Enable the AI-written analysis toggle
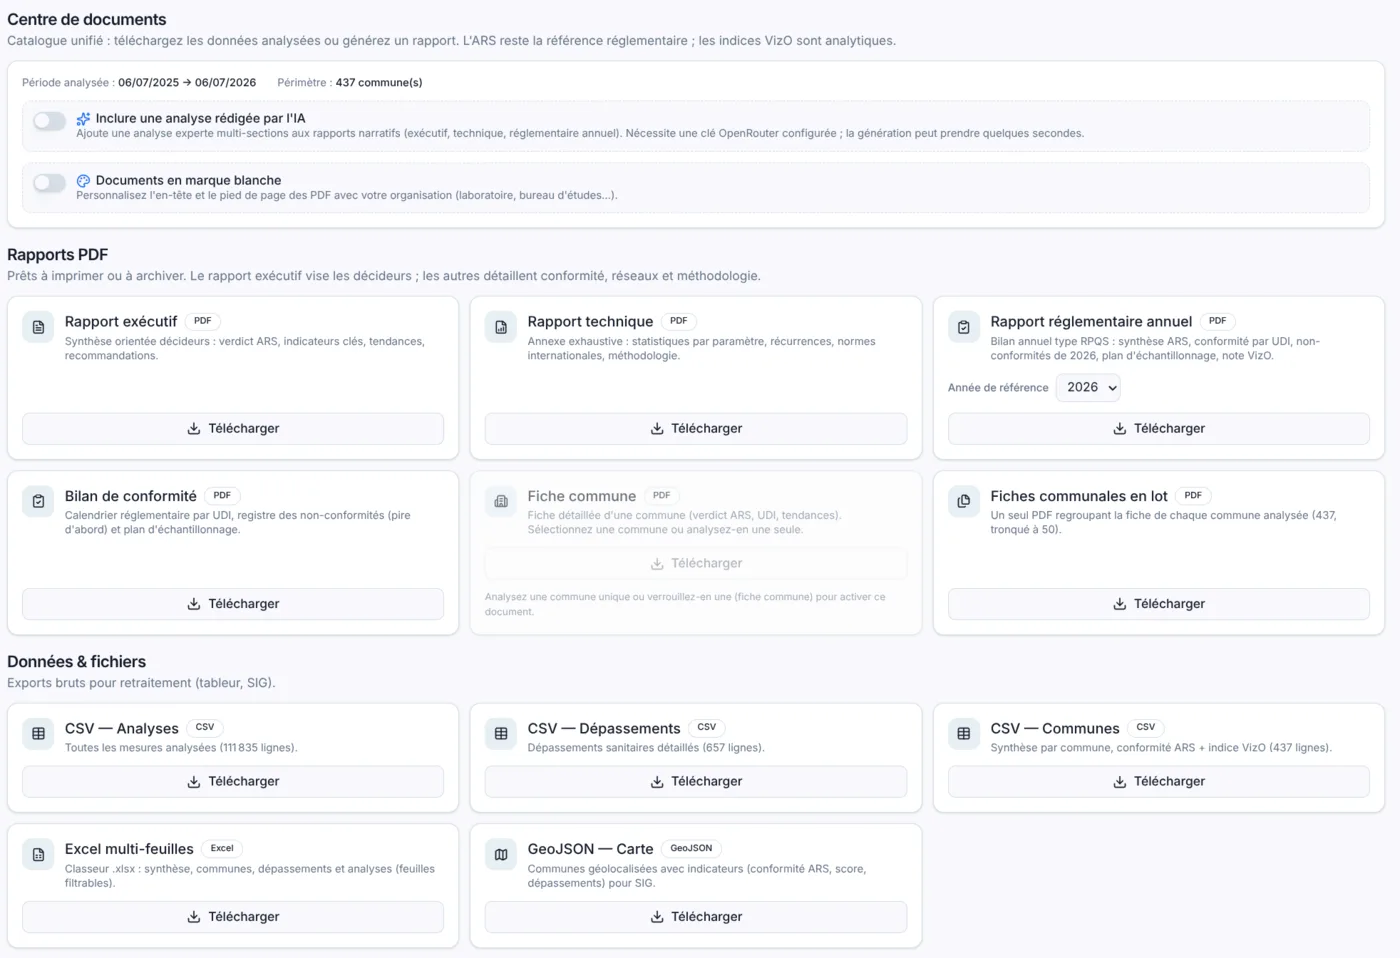This screenshot has width=1400, height=958. click(x=49, y=121)
